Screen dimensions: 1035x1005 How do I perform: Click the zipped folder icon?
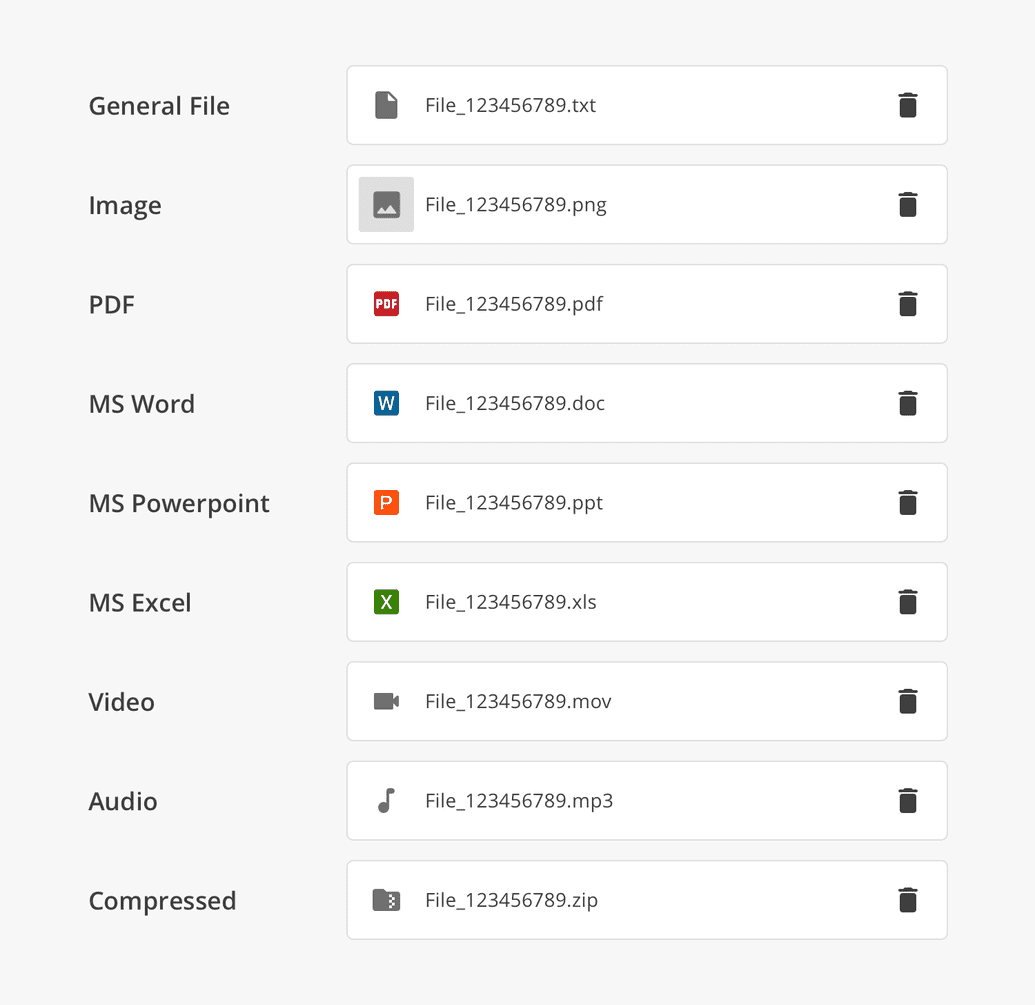386,900
